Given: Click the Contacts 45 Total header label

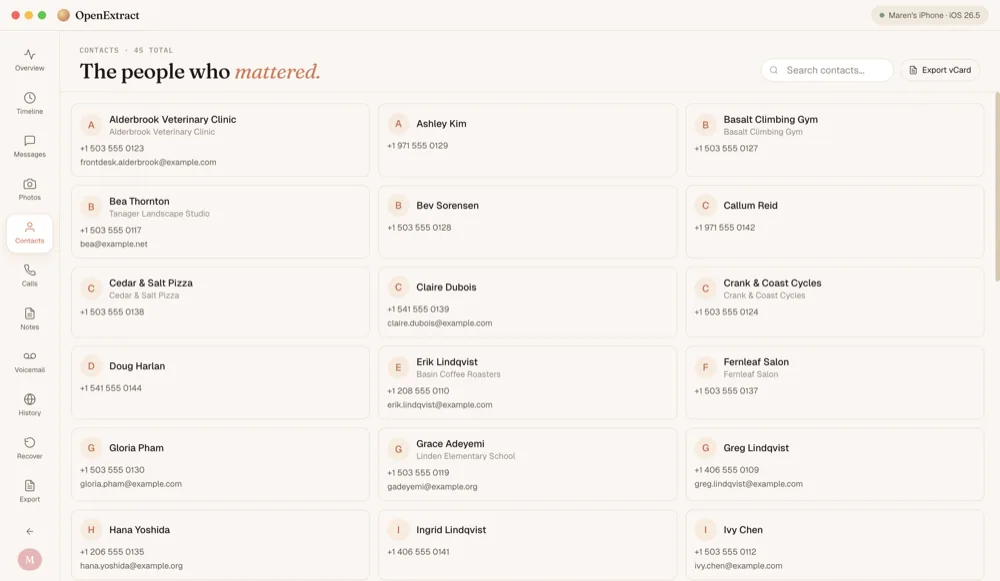Looking at the screenshot, I should pyautogui.click(x=126, y=50).
